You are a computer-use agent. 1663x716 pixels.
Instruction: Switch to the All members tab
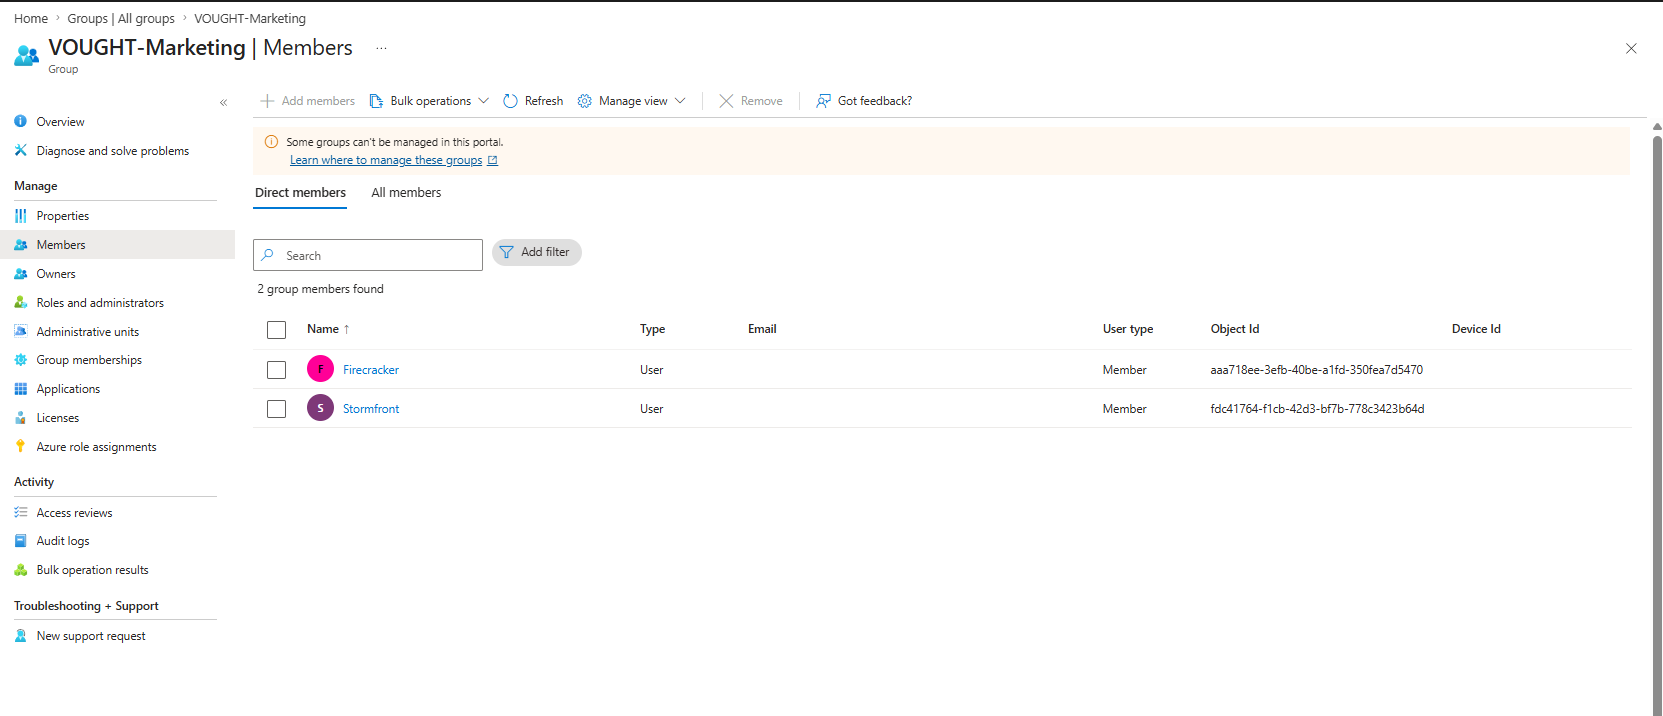click(x=406, y=193)
